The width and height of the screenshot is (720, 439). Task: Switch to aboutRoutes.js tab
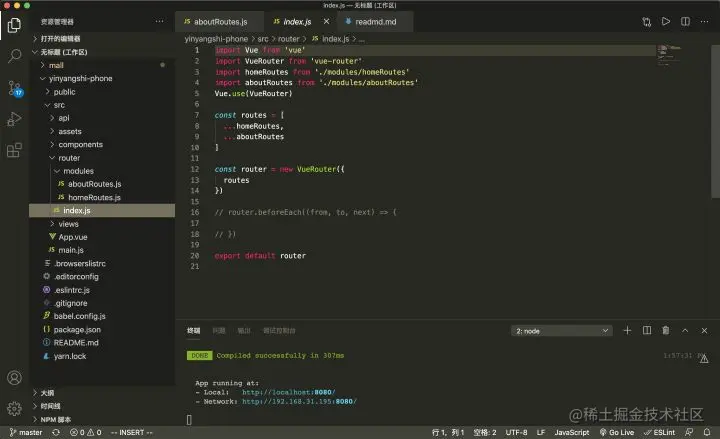coord(219,22)
